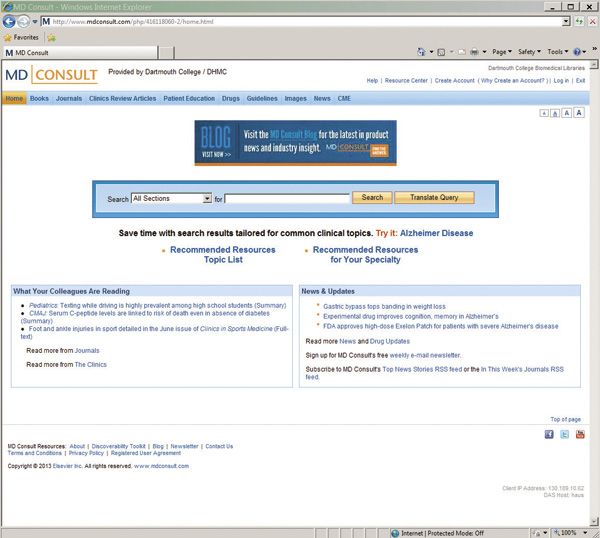Open Recommended Resources for Your Specialty
The width and height of the screenshot is (600, 538).
click(365, 254)
